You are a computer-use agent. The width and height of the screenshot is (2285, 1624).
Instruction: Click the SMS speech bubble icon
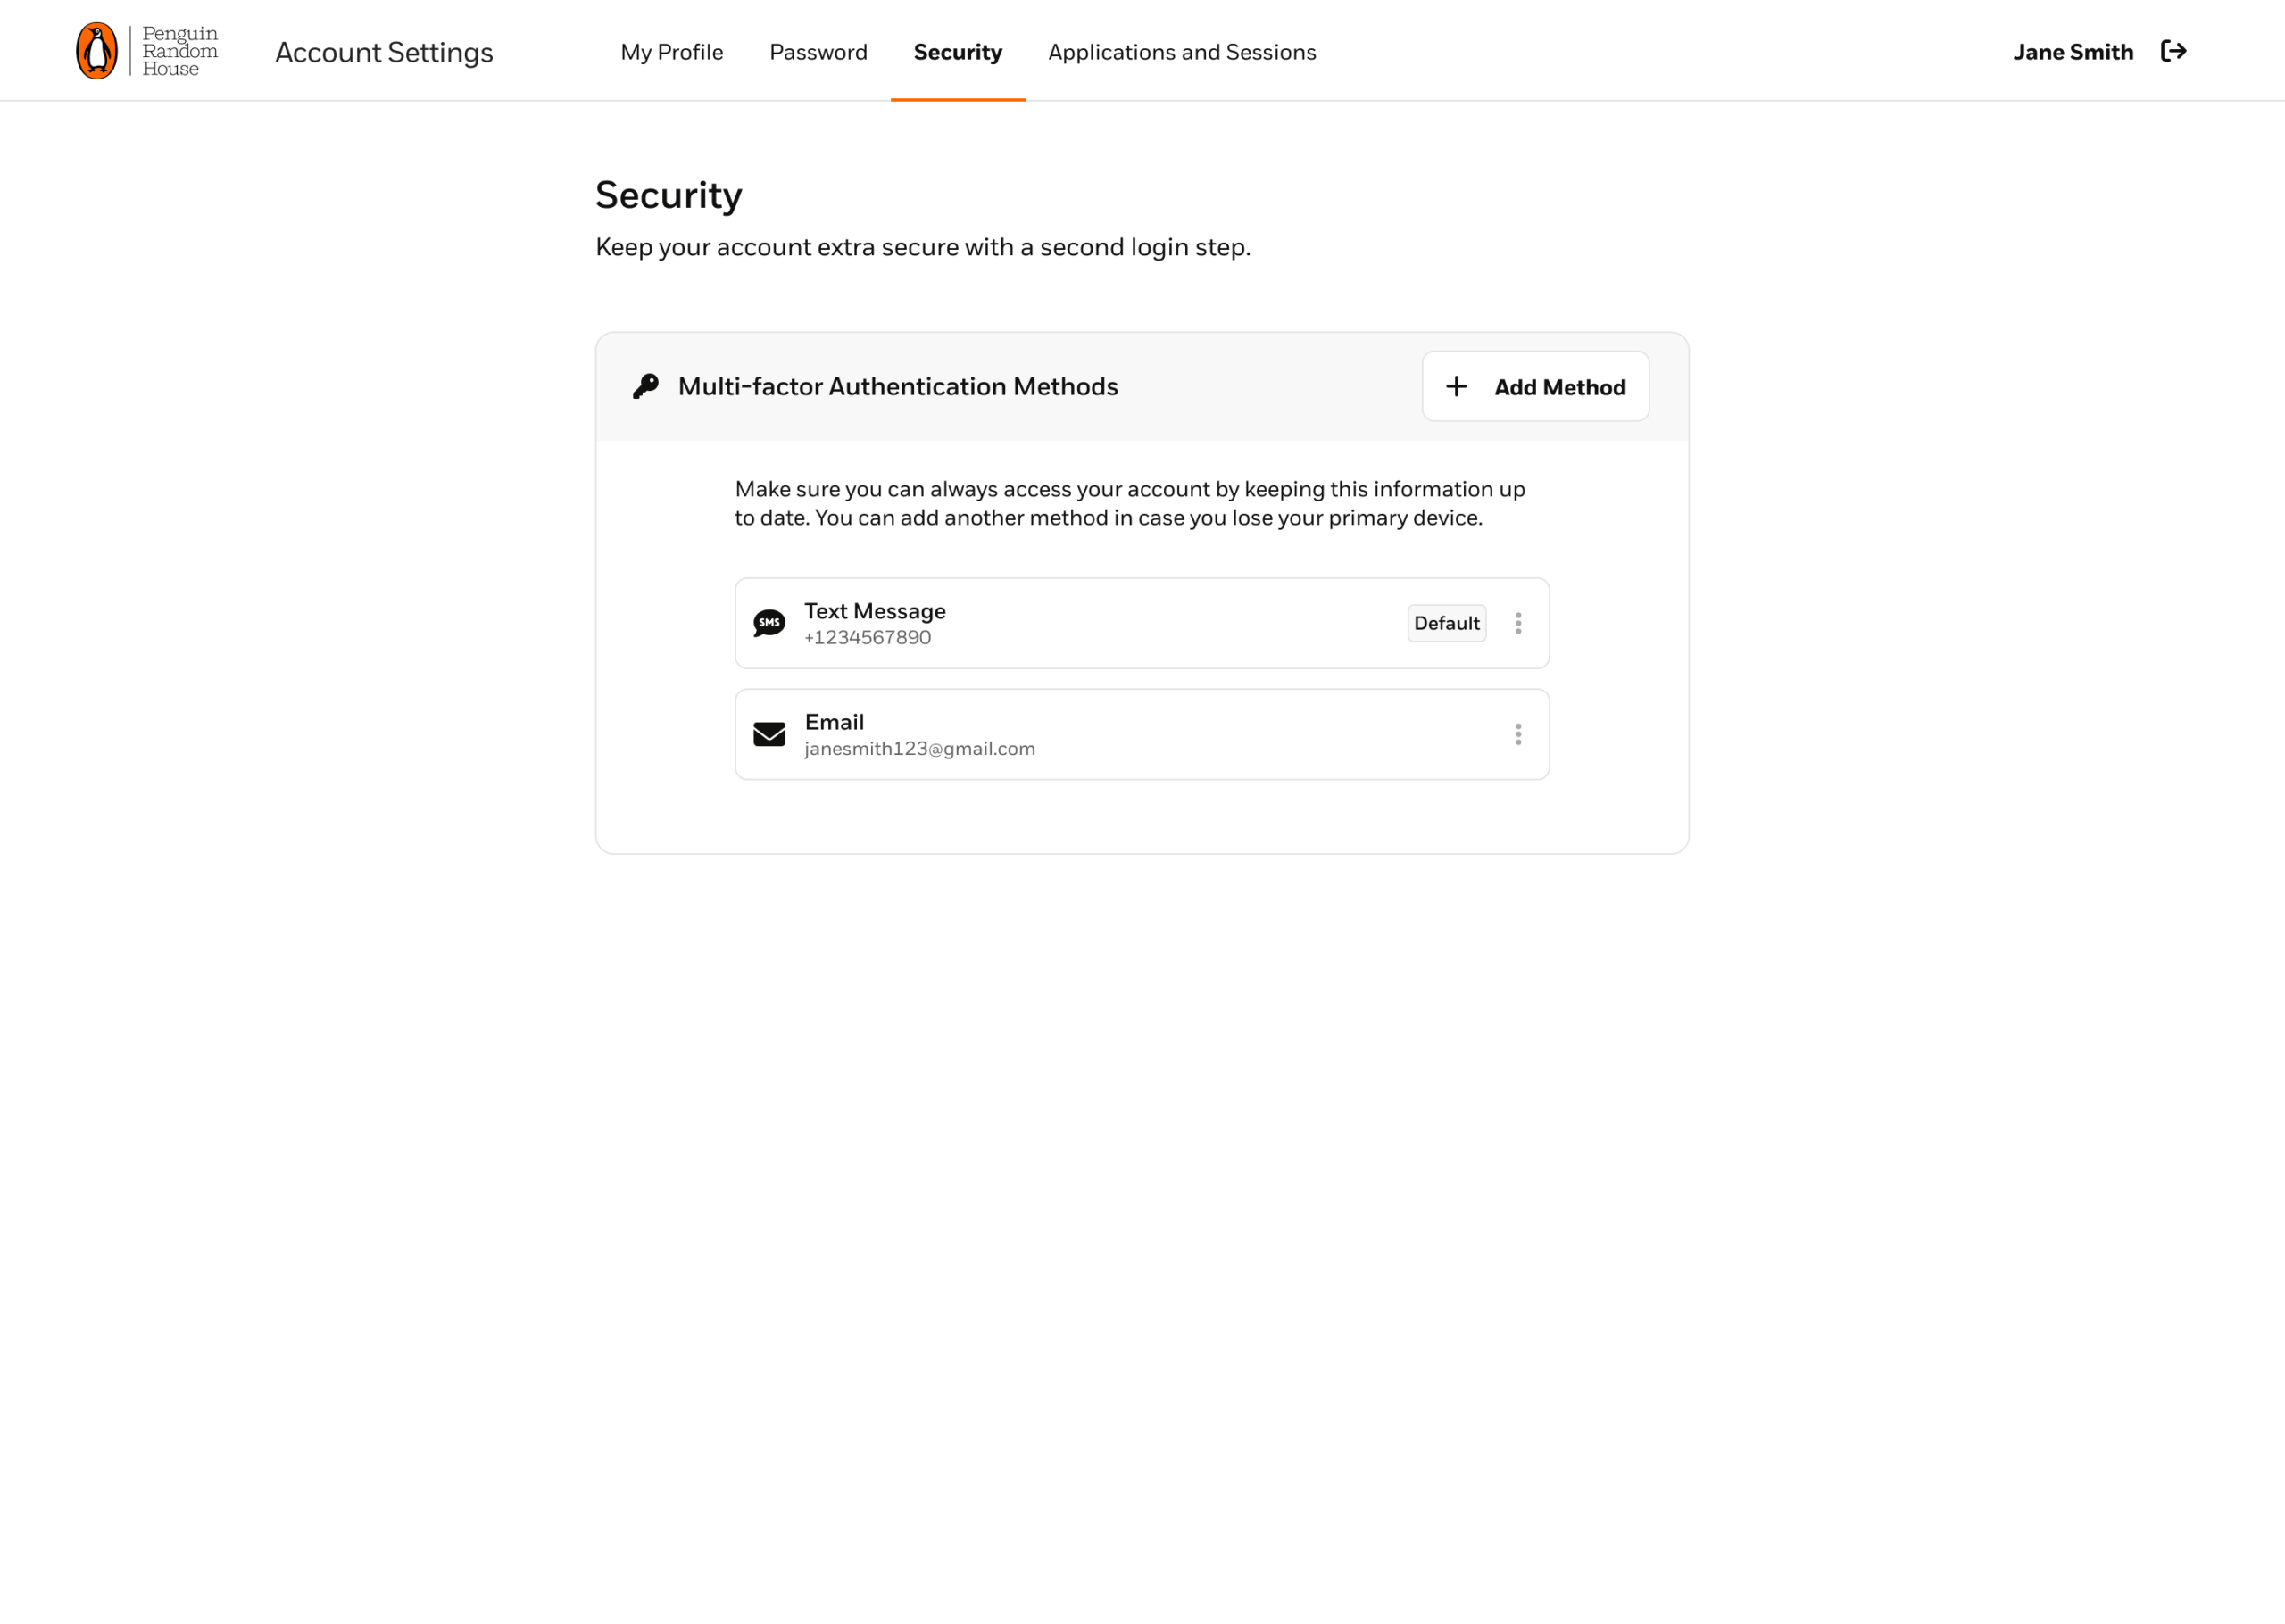click(x=769, y=623)
